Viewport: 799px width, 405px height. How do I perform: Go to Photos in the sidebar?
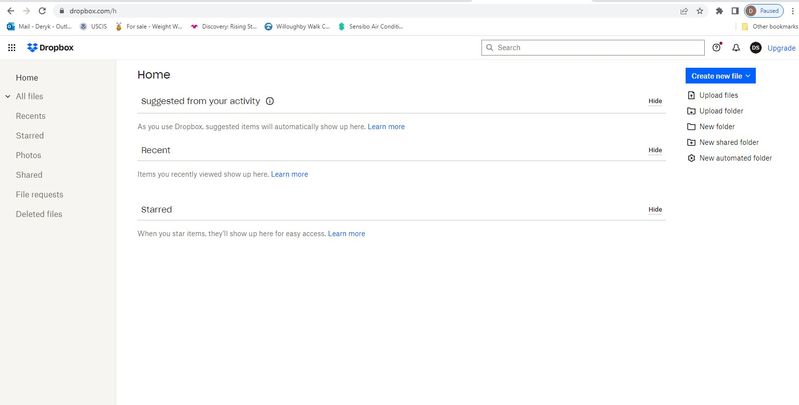point(29,155)
